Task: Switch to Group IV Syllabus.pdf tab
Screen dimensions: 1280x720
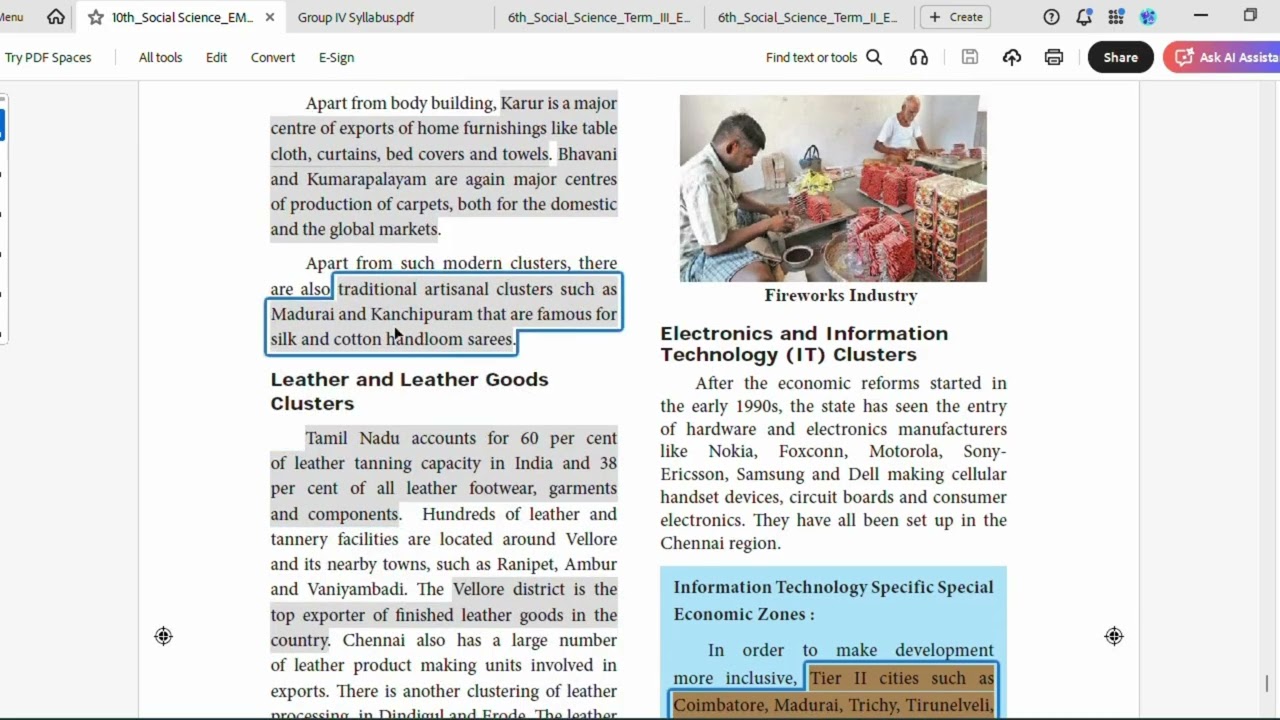Action: pyautogui.click(x=356, y=17)
